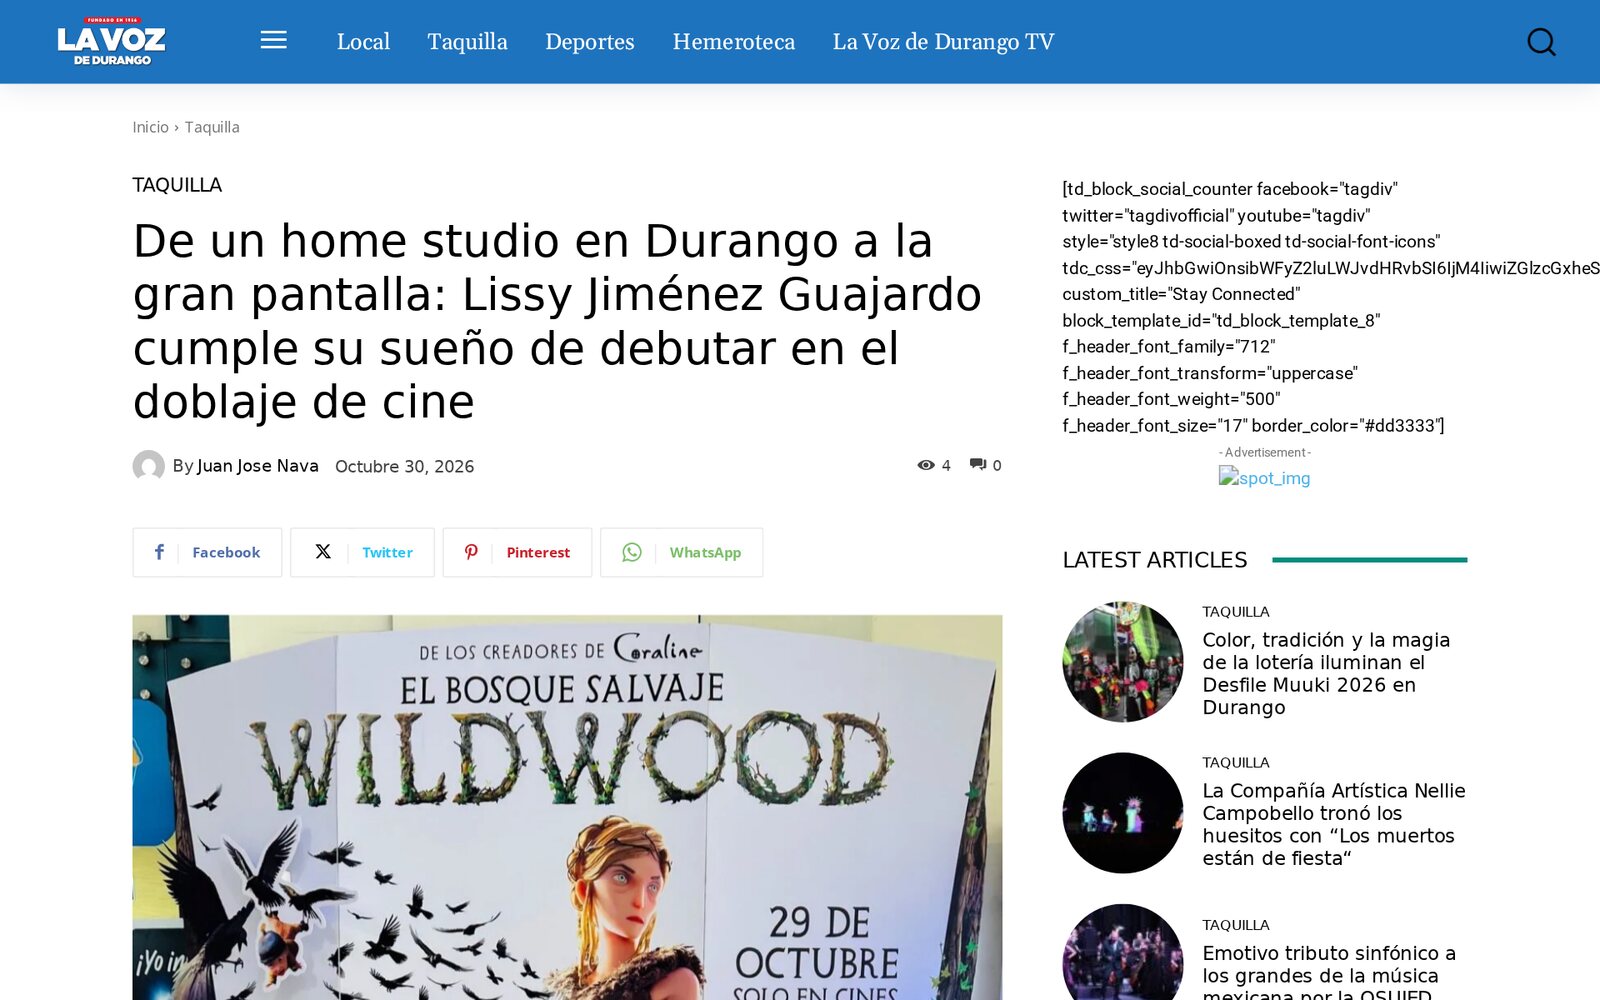Share article on Pinterest
Screen dimensions: 1600x1000
point(517,552)
